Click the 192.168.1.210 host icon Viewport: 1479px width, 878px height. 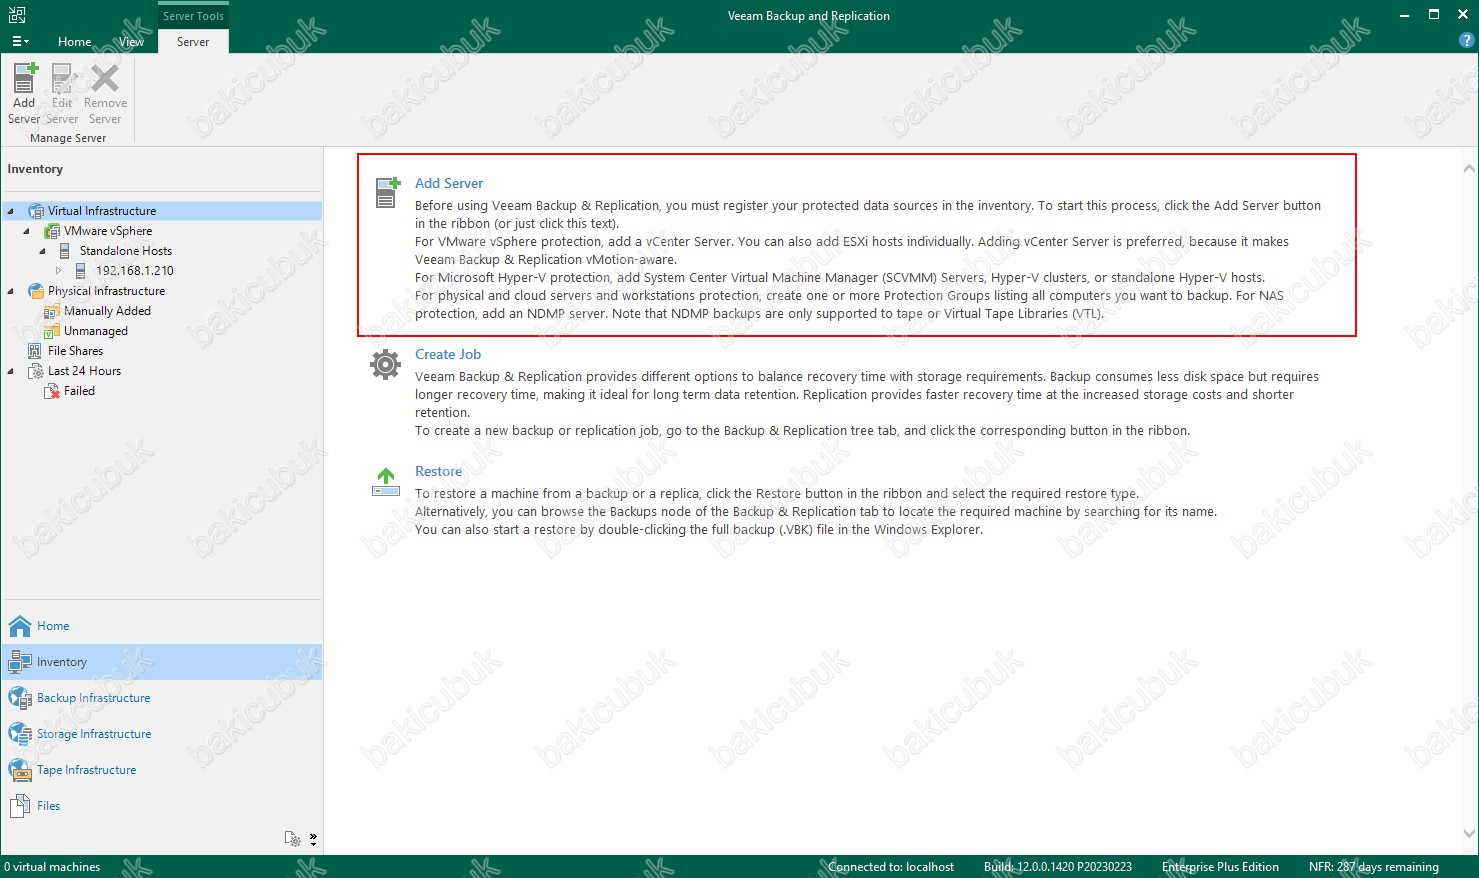(x=81, y=271)
